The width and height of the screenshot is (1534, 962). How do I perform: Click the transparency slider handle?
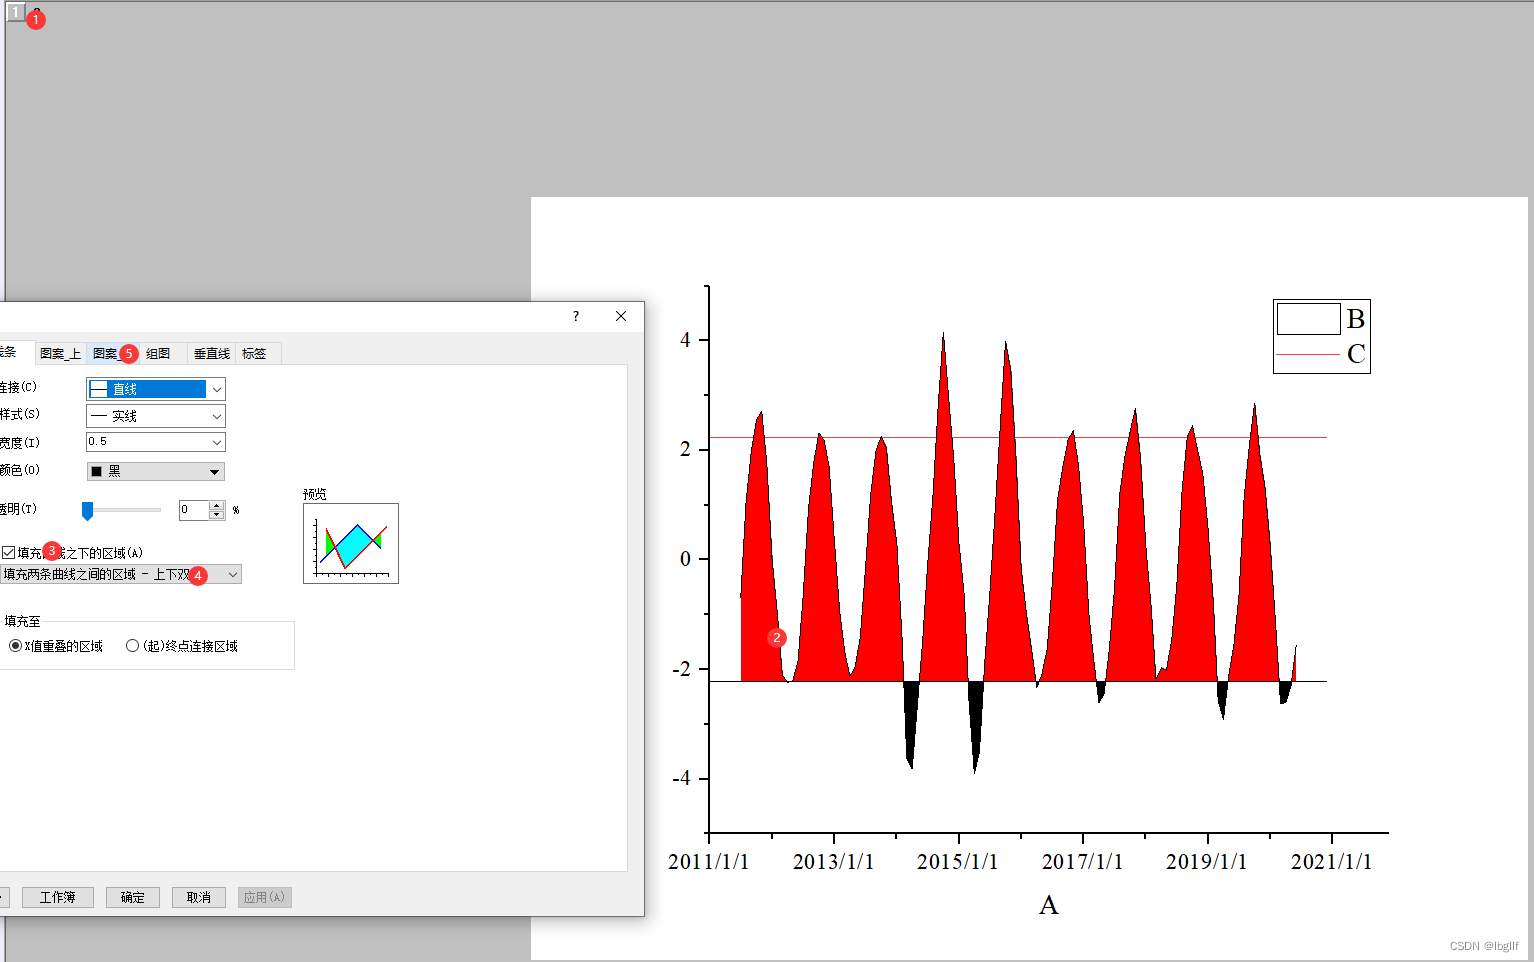click(88, 511)
